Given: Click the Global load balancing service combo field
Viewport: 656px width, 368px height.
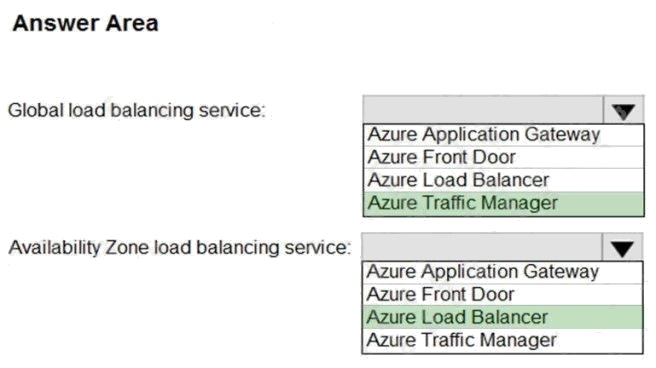Looking at the screenshot, I should (x=483, y=110).
